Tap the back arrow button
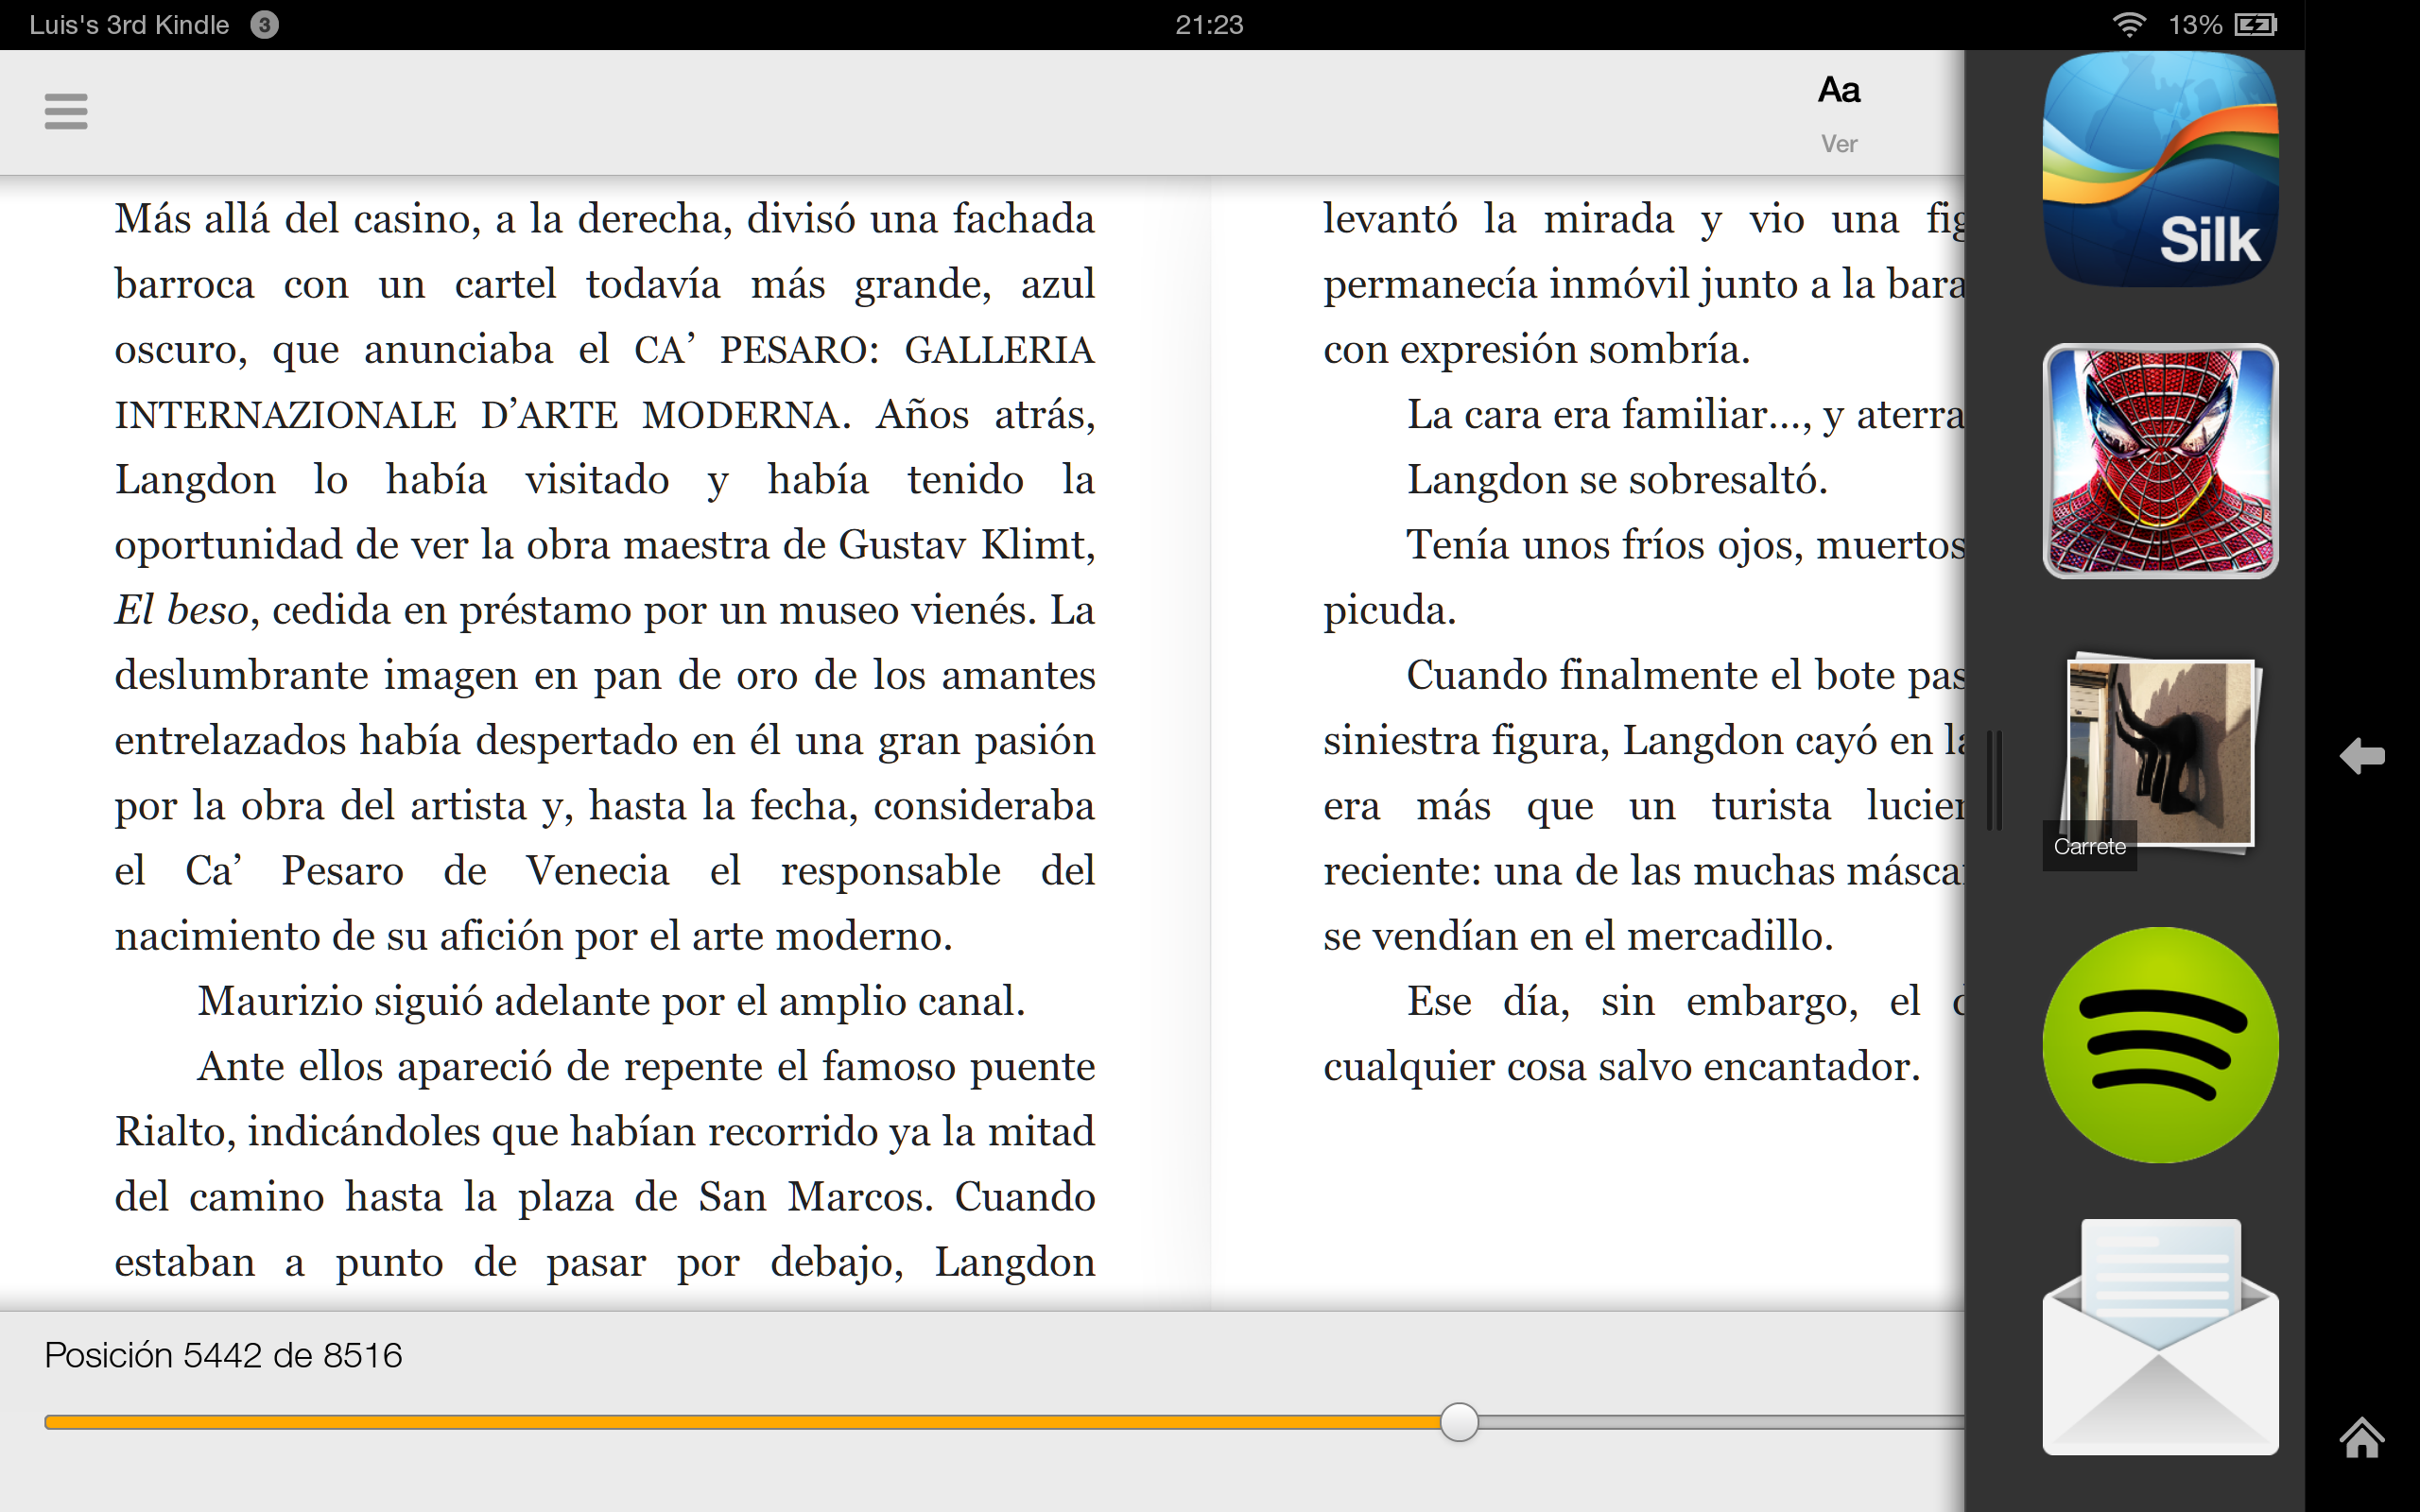The image size is (2420, 1512). pos(2362,756)
